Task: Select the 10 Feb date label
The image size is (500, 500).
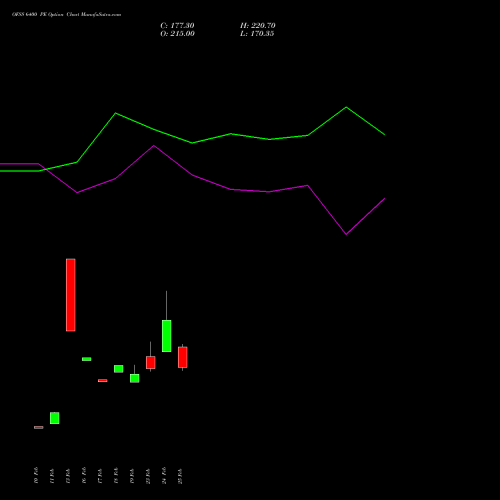Action: tap(36, 475)
